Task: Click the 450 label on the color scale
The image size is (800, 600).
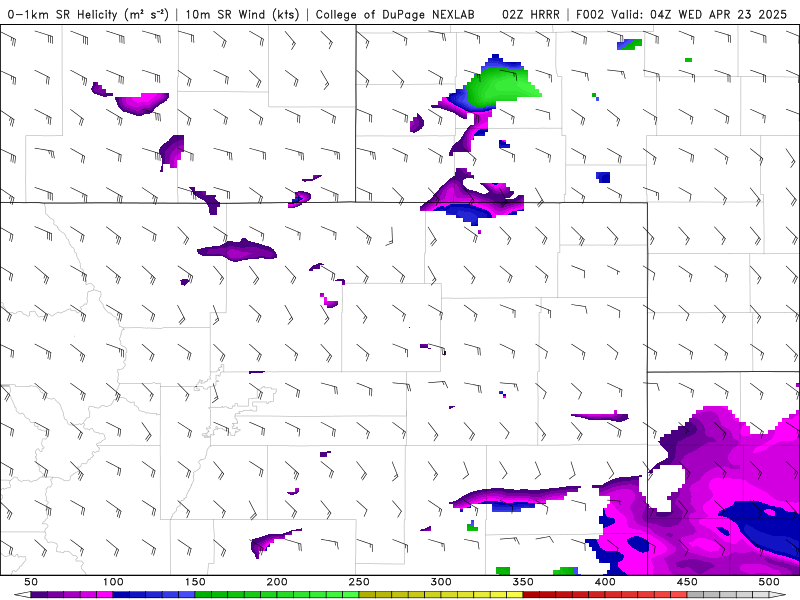Action: click(x=687, y=582)
